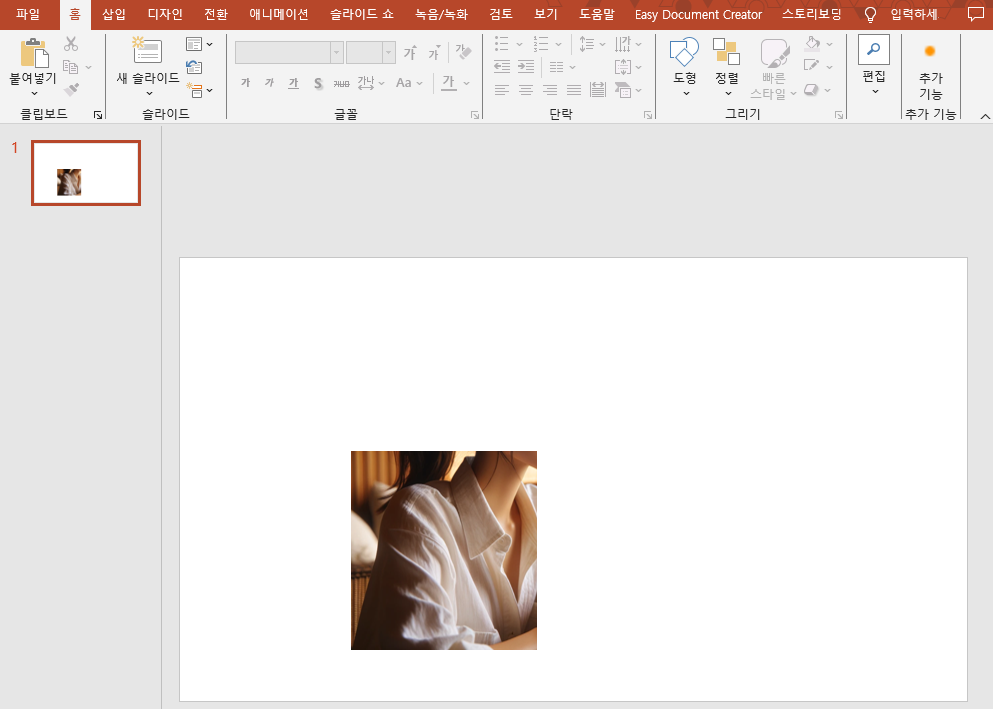Open the slide Layout icon
This screenshot has height=709, width=993.
[194, 44]
